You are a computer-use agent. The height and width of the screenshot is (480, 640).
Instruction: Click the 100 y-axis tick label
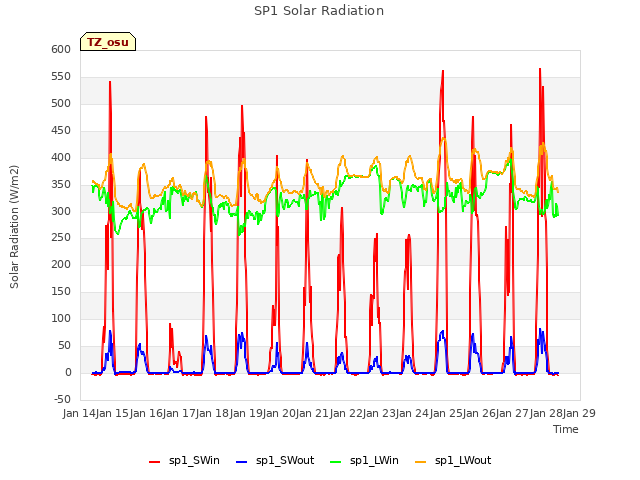(61, 318)
